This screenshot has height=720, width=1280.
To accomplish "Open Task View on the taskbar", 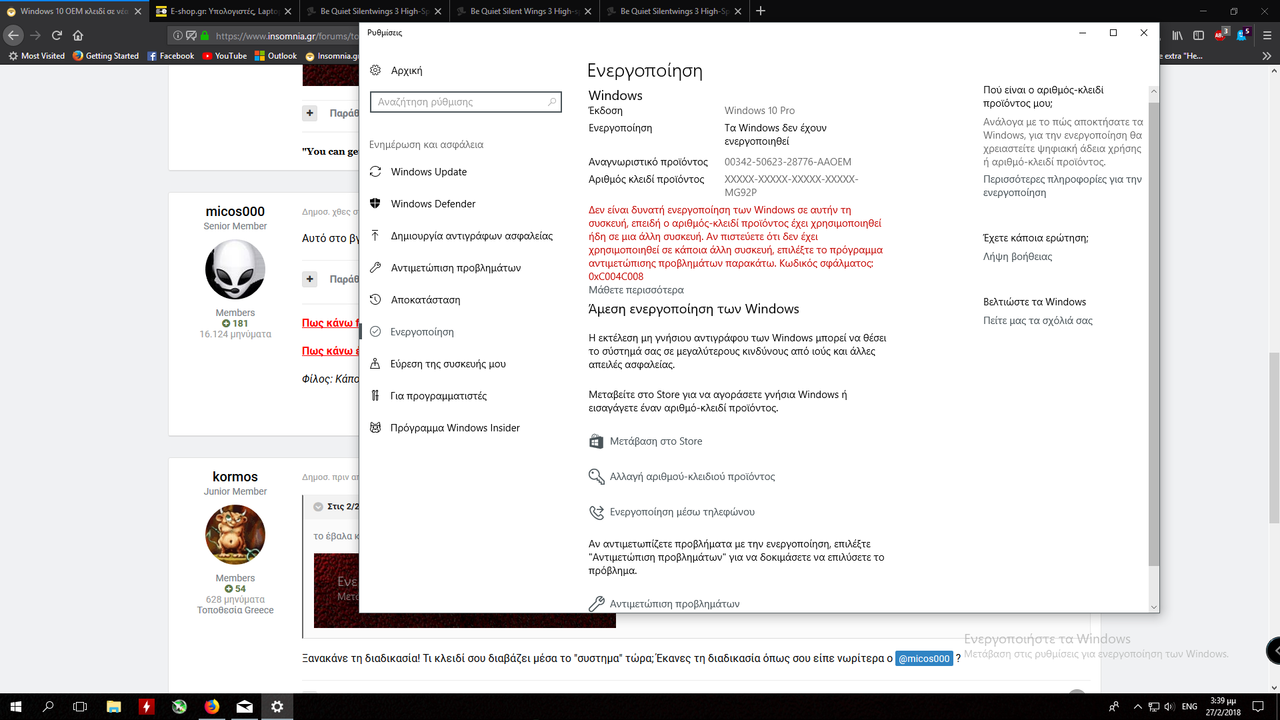I will pyautogui.click(x=80, y=706).
